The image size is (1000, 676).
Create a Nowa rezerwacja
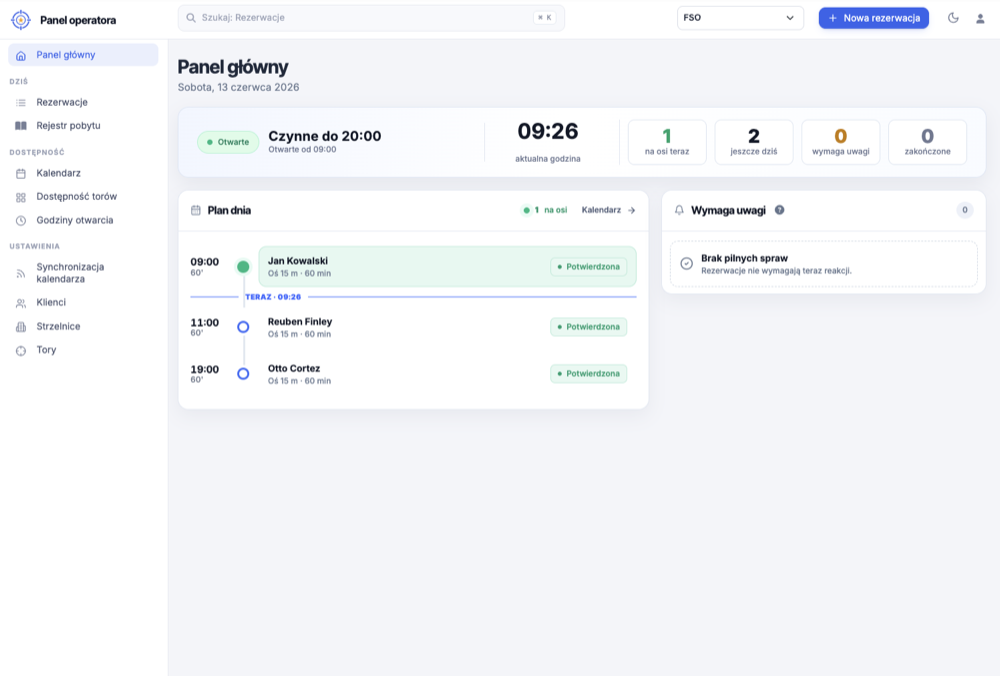pos(874,18)
